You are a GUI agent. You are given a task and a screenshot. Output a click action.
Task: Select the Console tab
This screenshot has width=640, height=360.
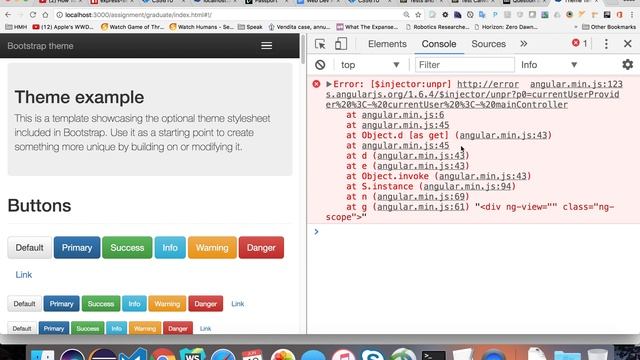click(x=439, y=44)
